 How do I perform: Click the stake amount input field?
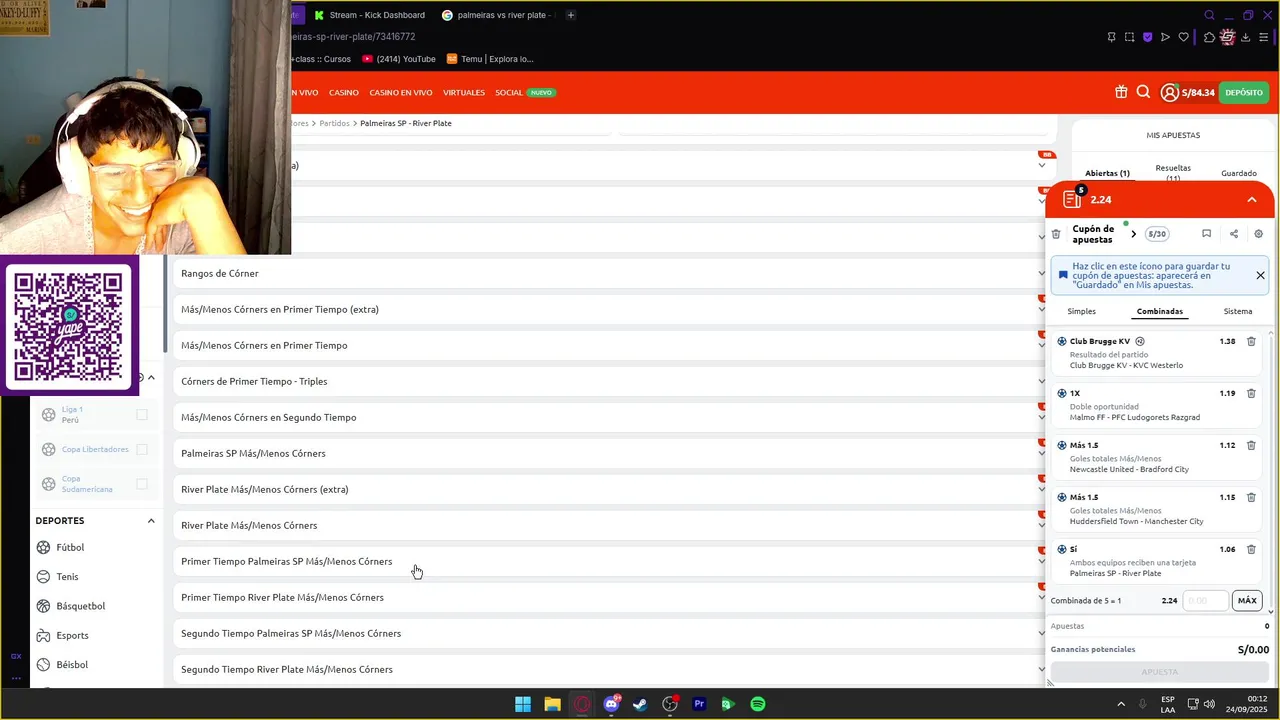coord(1206,601)
